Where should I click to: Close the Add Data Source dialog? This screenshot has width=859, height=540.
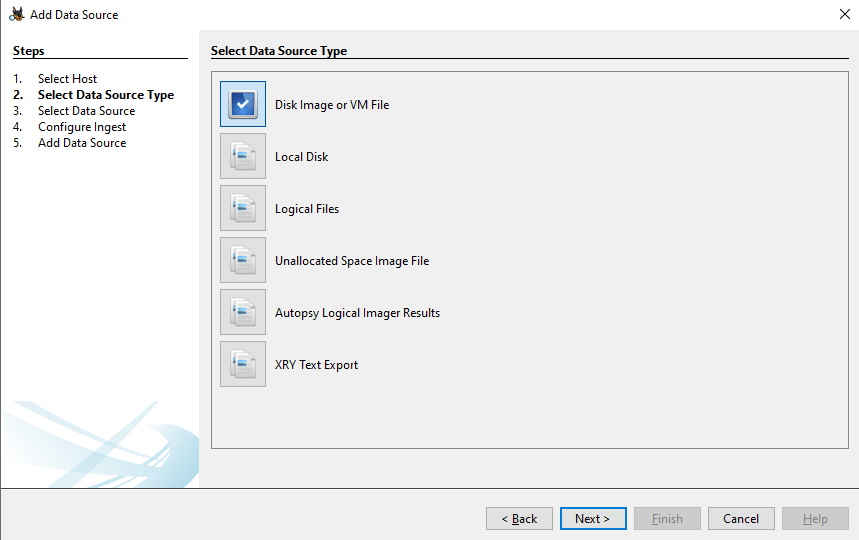click(843, 14)
